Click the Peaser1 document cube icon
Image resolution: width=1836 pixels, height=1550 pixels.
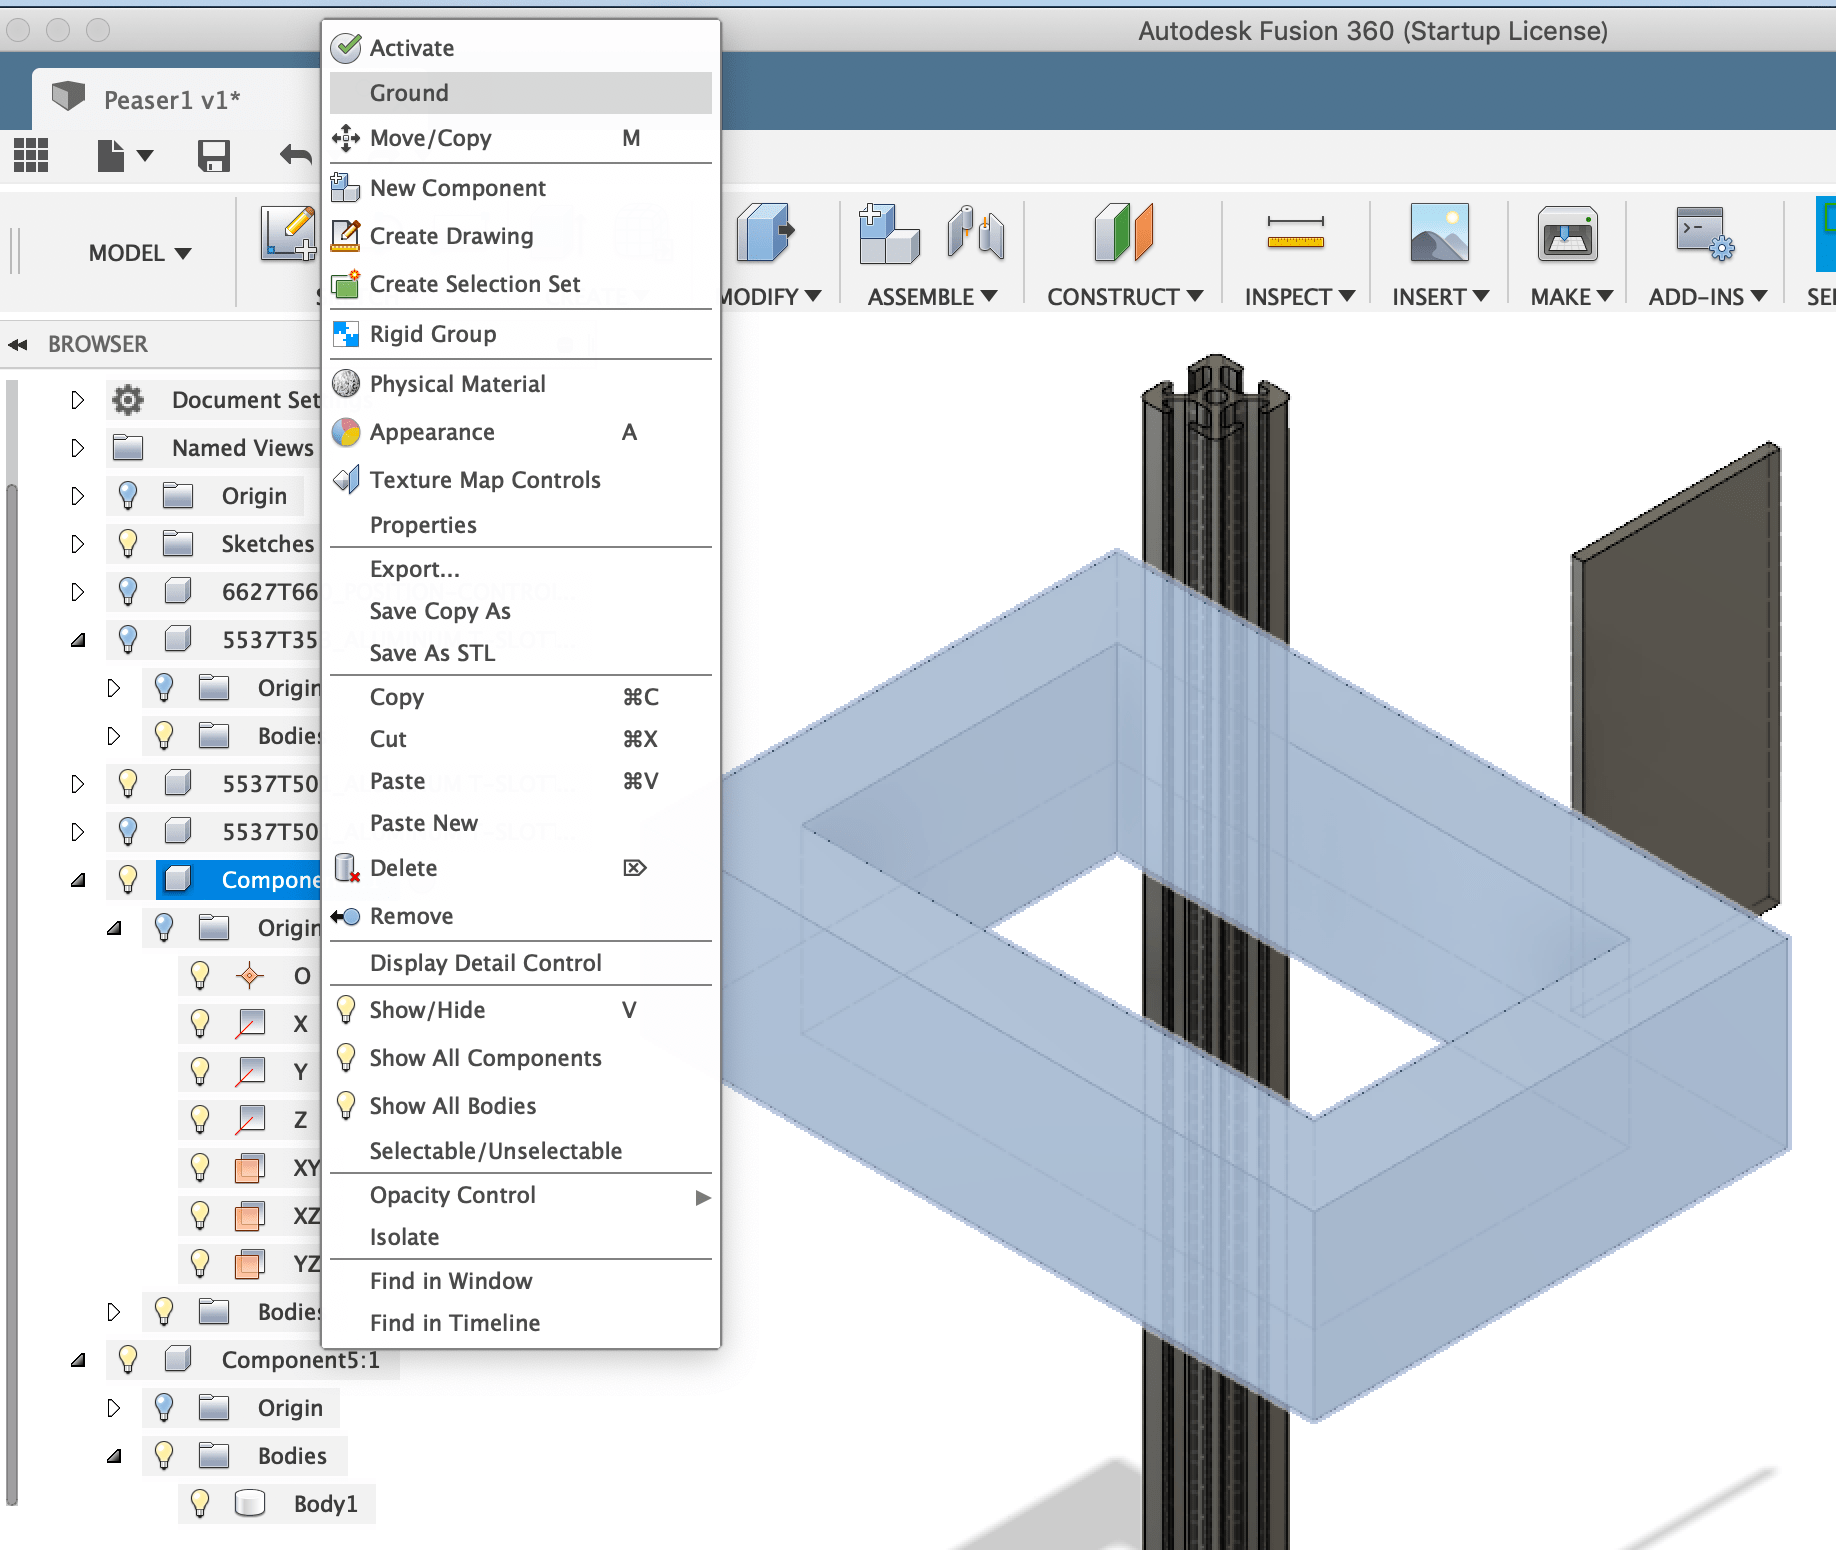69,97
